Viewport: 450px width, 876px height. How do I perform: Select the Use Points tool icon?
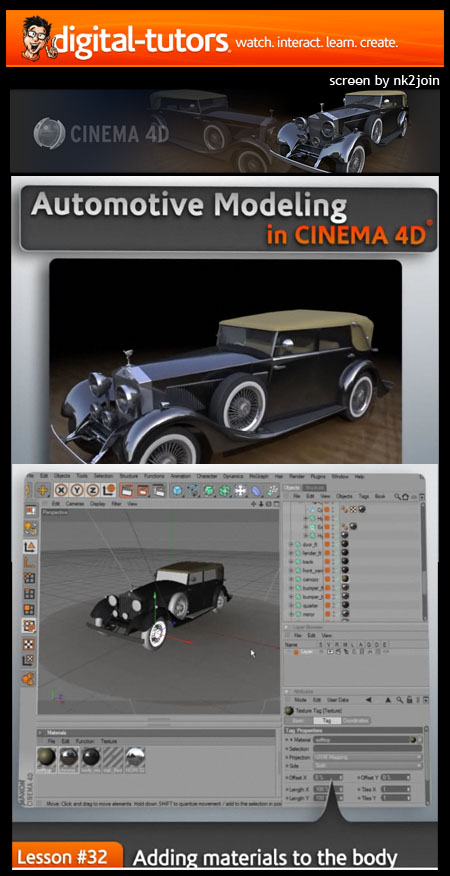click(30, 578)
